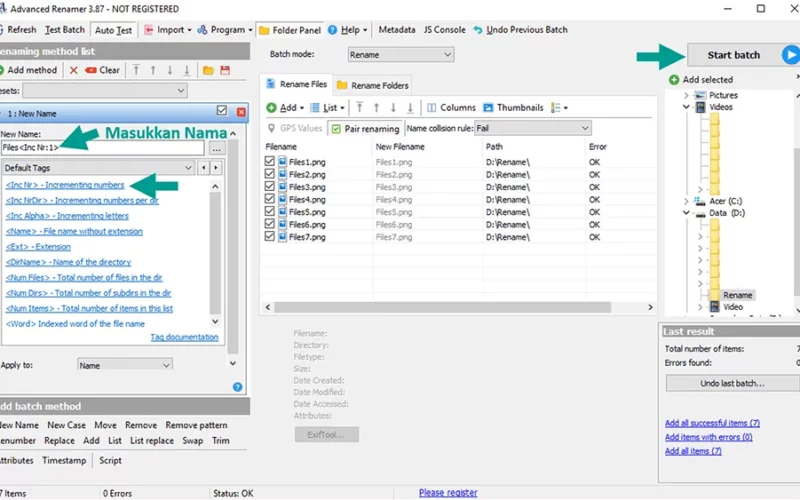The image size is (800, 500).
Task: Click the save preset disk icon
Action: click(x=225, y=70)
